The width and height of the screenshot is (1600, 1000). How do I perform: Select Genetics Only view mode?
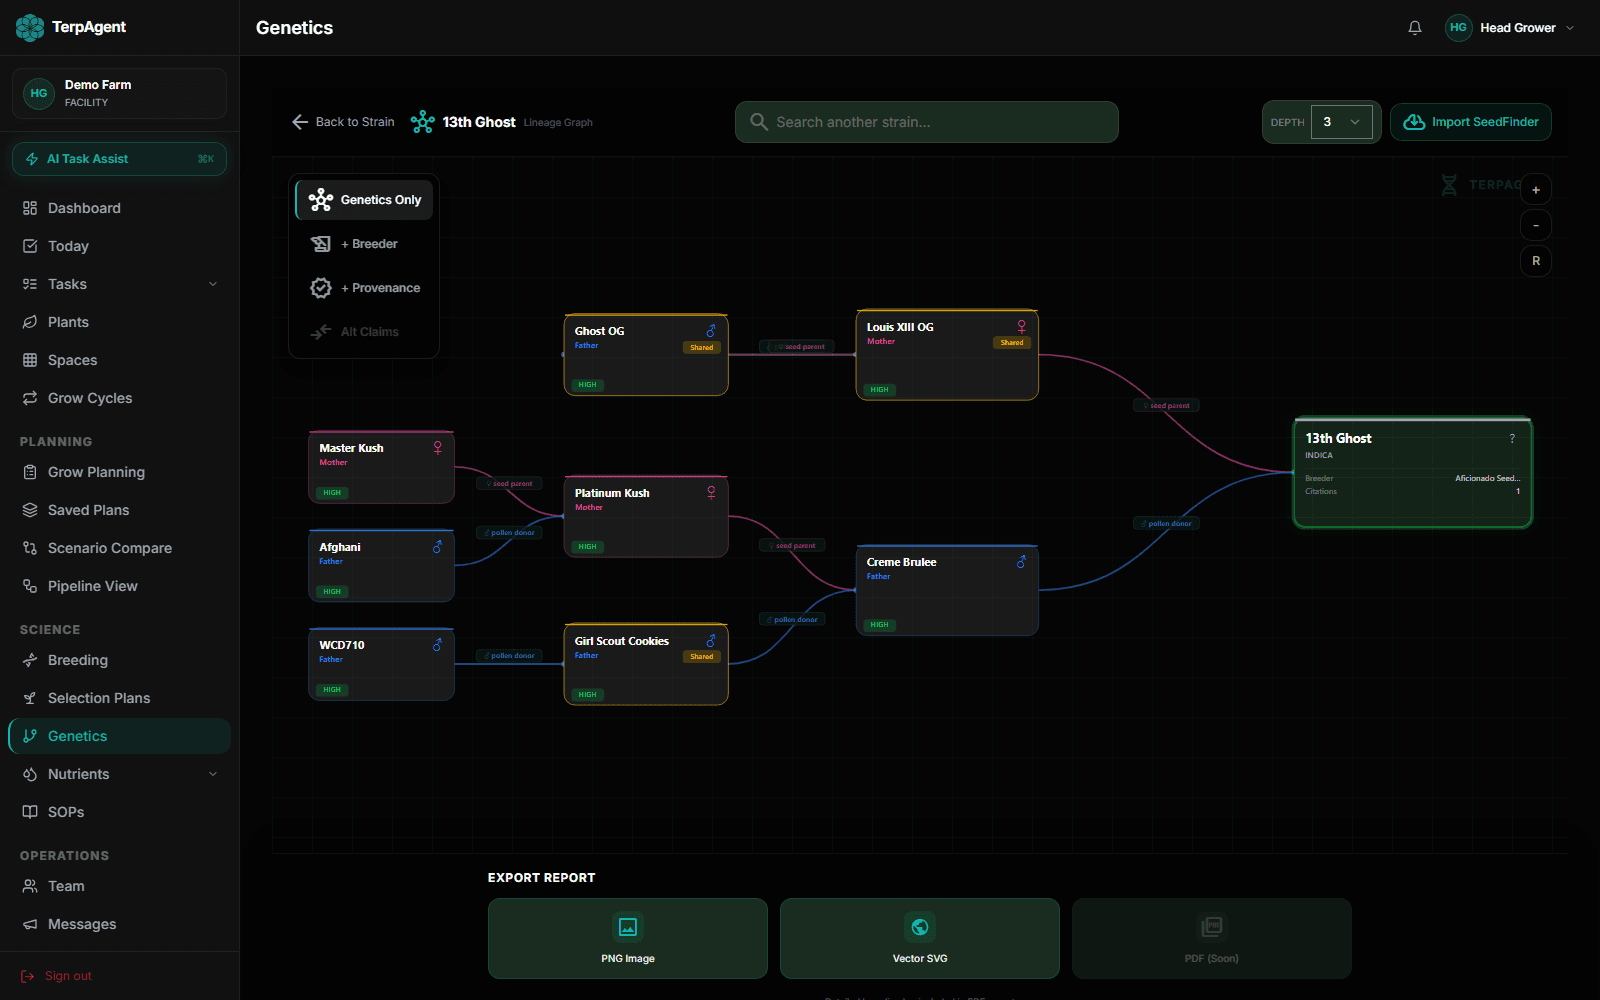363,199
